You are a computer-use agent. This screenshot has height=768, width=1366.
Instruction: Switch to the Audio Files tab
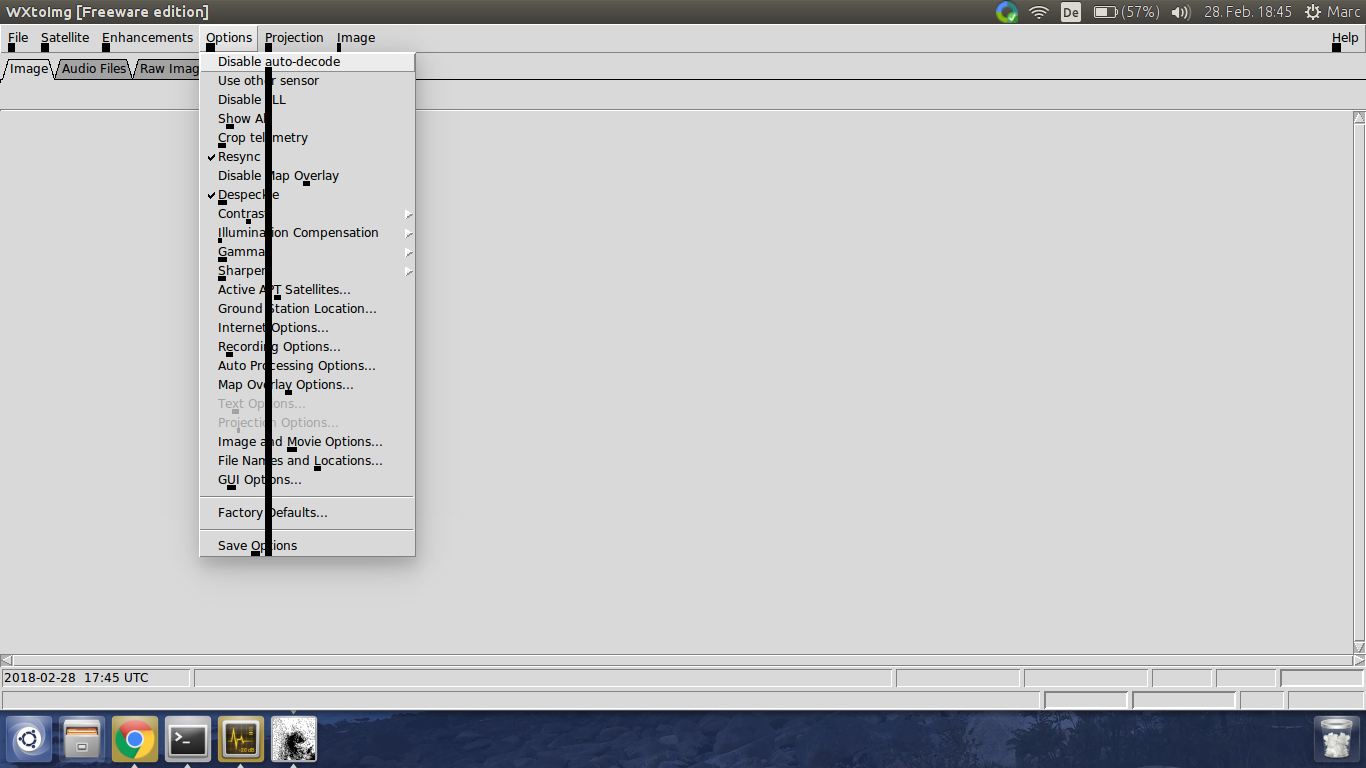94,69
